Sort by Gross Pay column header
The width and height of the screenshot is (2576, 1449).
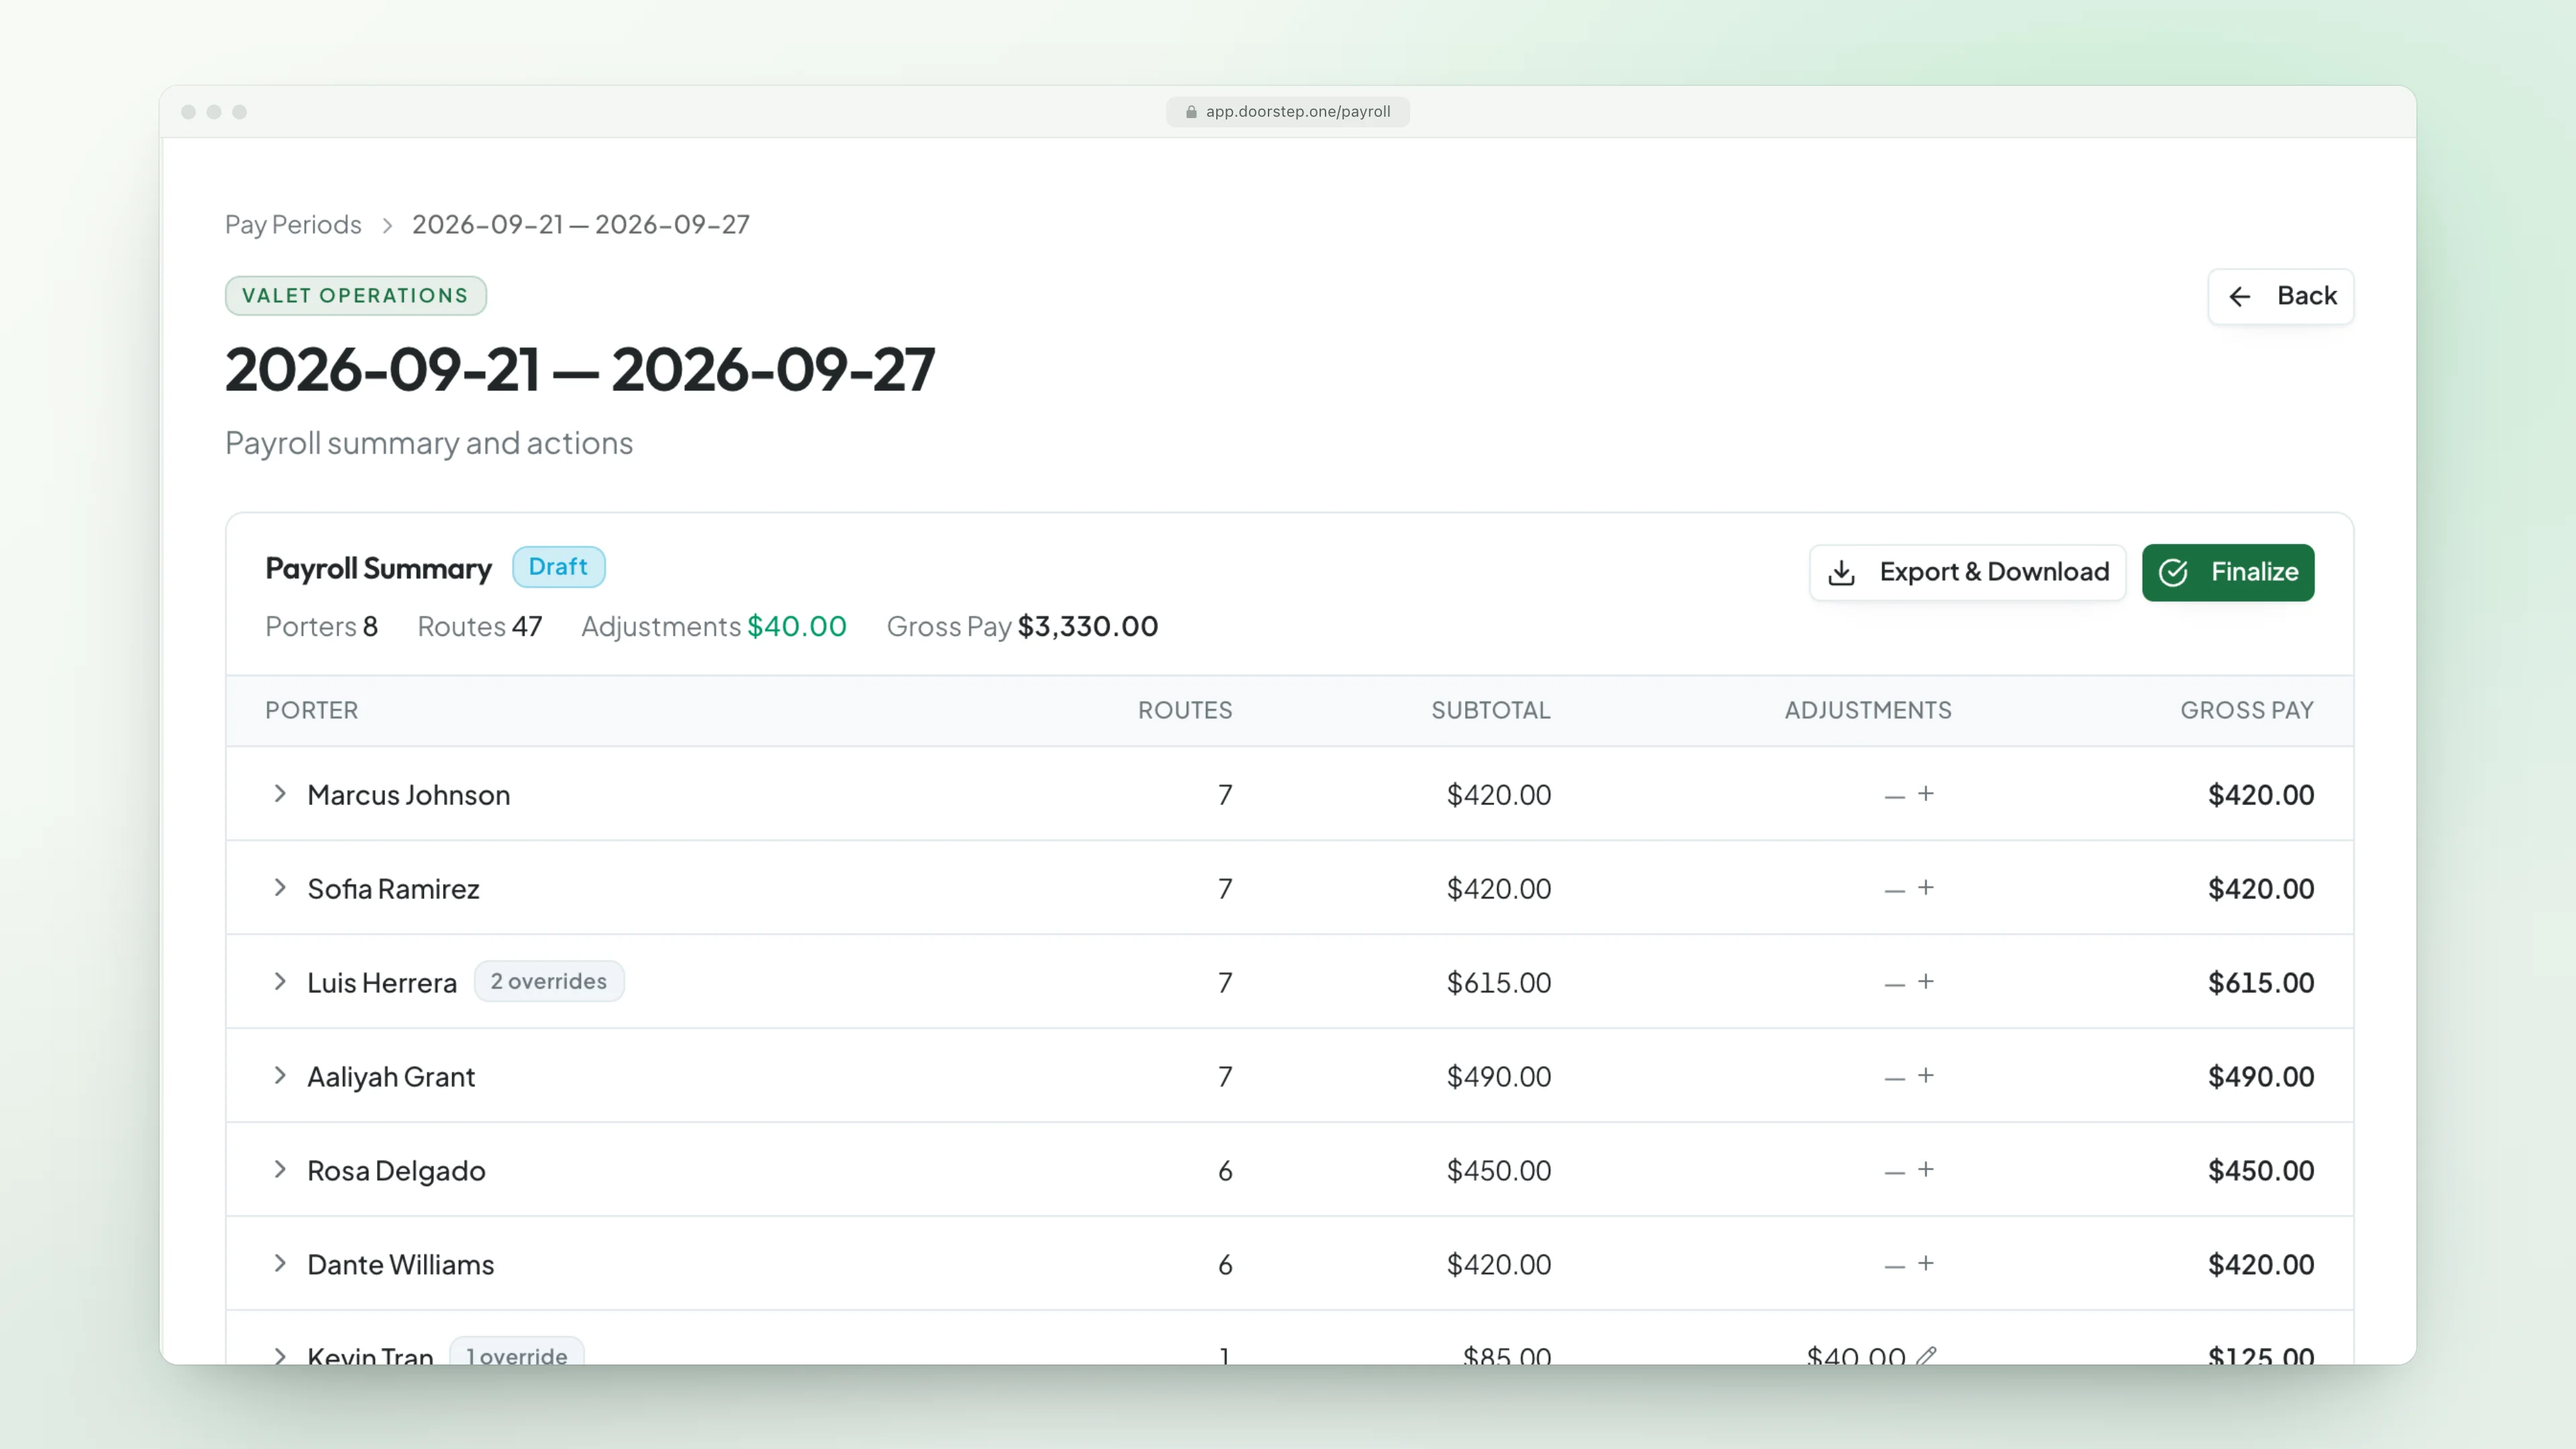pos(2247,710)
